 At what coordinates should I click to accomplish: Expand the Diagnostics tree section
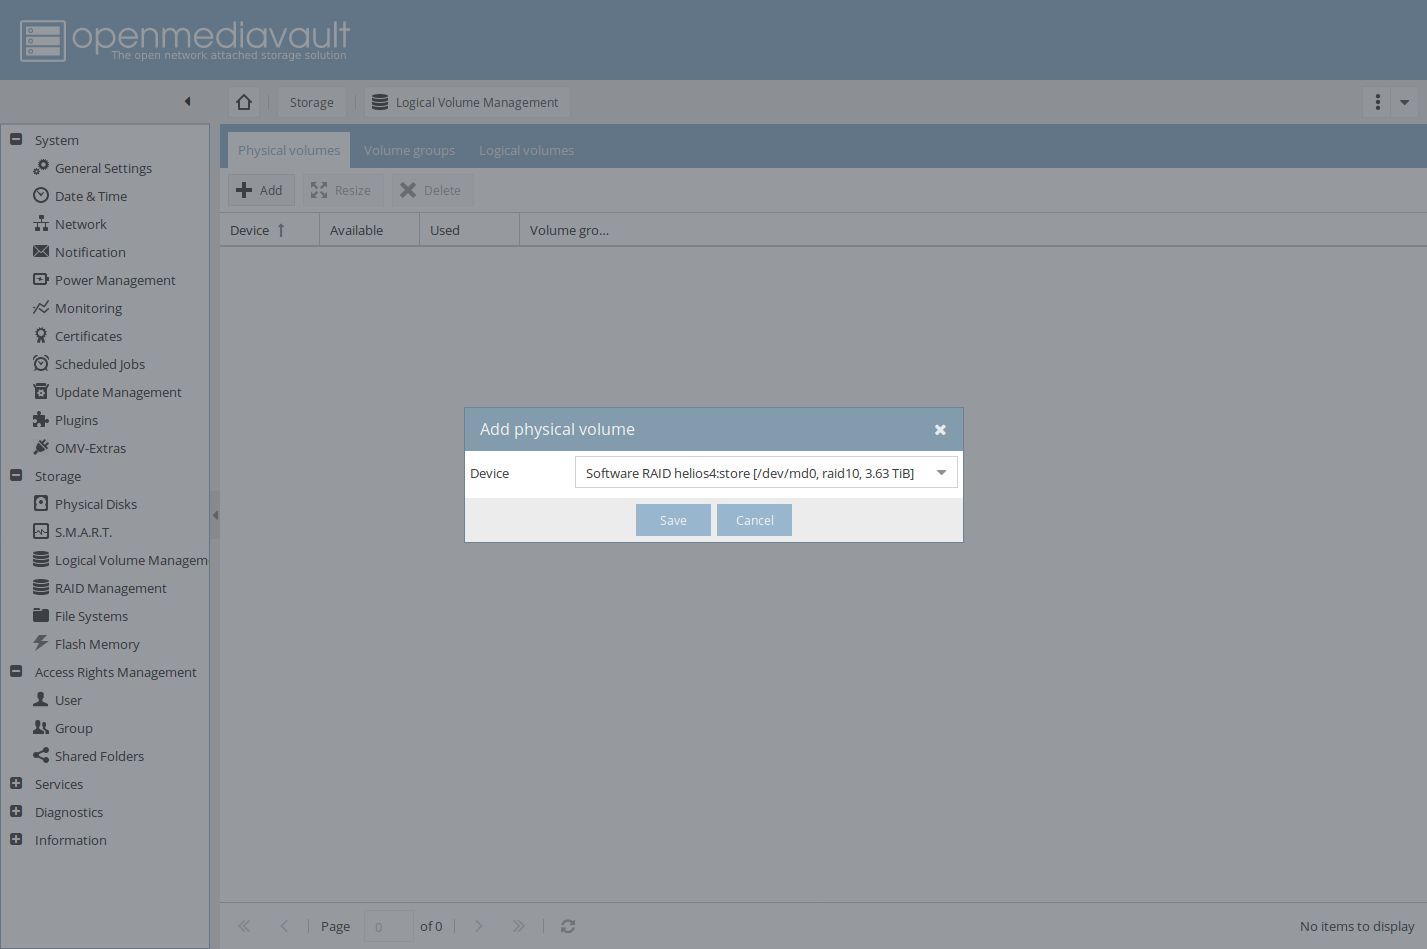(x=16, y=811)
